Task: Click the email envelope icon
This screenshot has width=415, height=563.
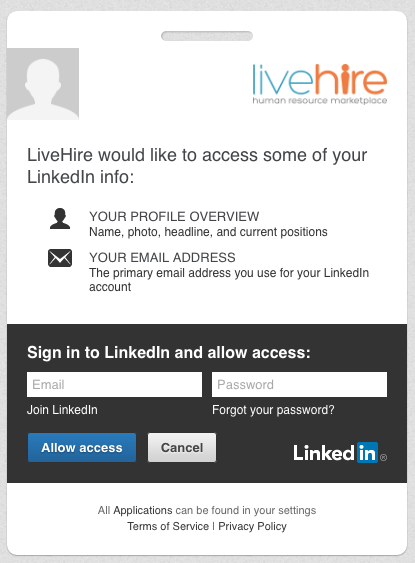Action: 60,258
